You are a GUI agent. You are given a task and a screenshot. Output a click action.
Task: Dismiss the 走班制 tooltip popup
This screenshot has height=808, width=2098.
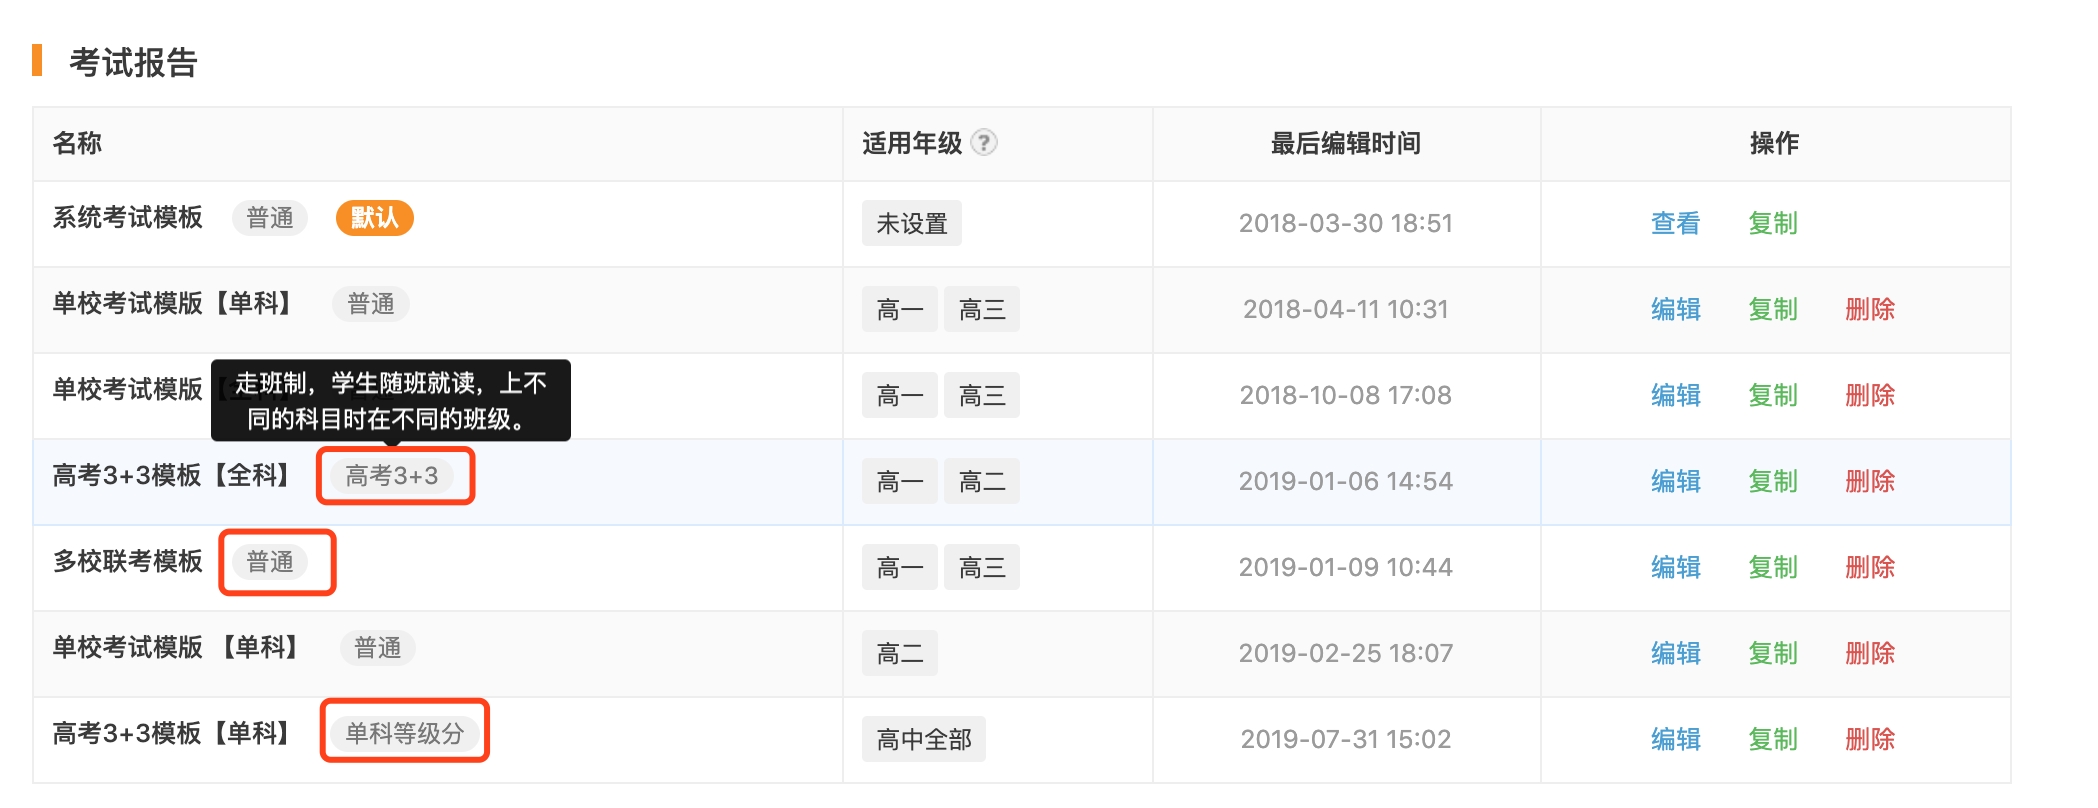pos(391,399)
